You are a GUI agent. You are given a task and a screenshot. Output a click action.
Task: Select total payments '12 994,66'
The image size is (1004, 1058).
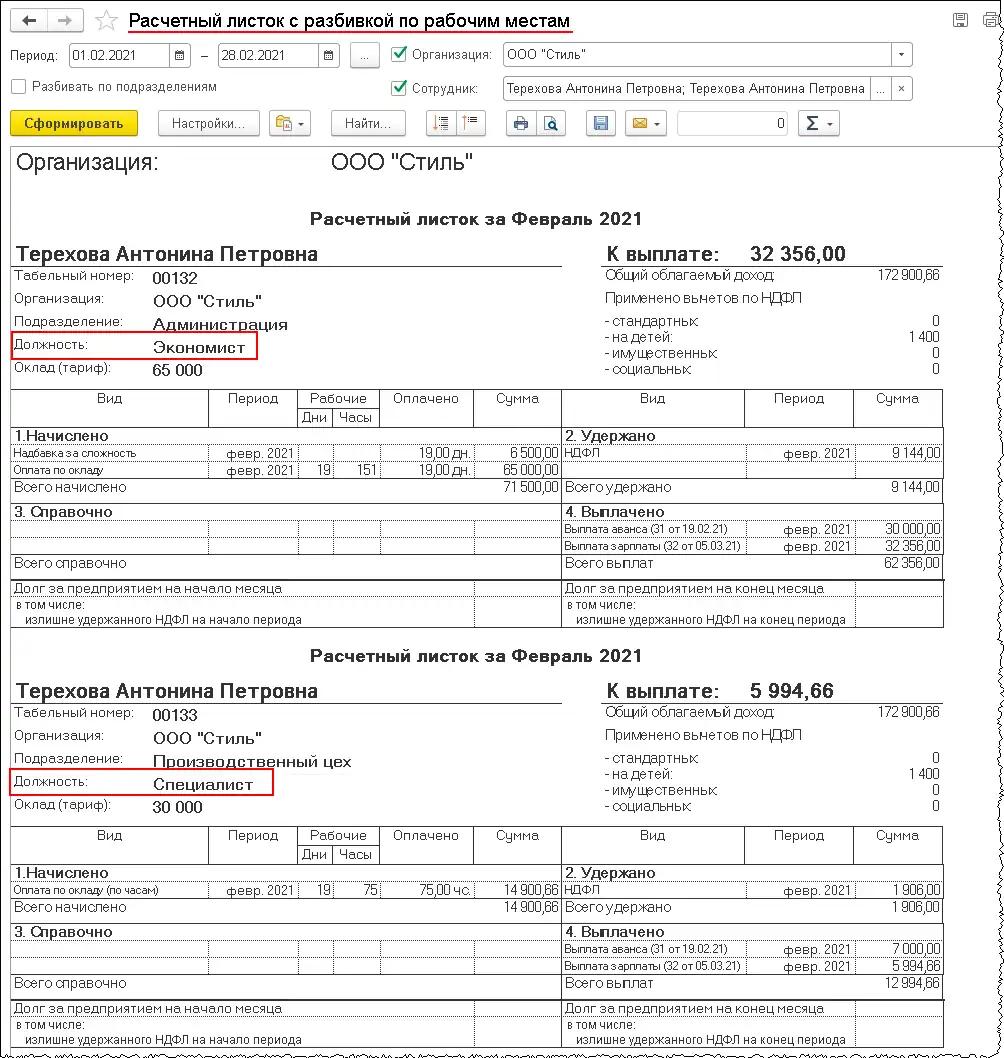(912, 983)
